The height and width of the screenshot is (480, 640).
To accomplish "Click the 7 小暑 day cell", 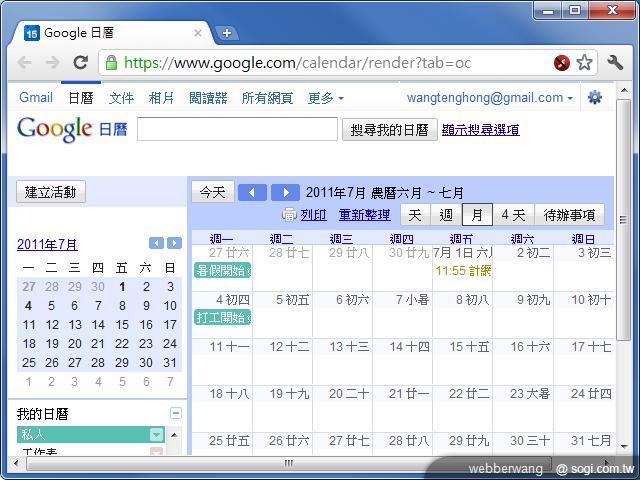I will (402, 315).
